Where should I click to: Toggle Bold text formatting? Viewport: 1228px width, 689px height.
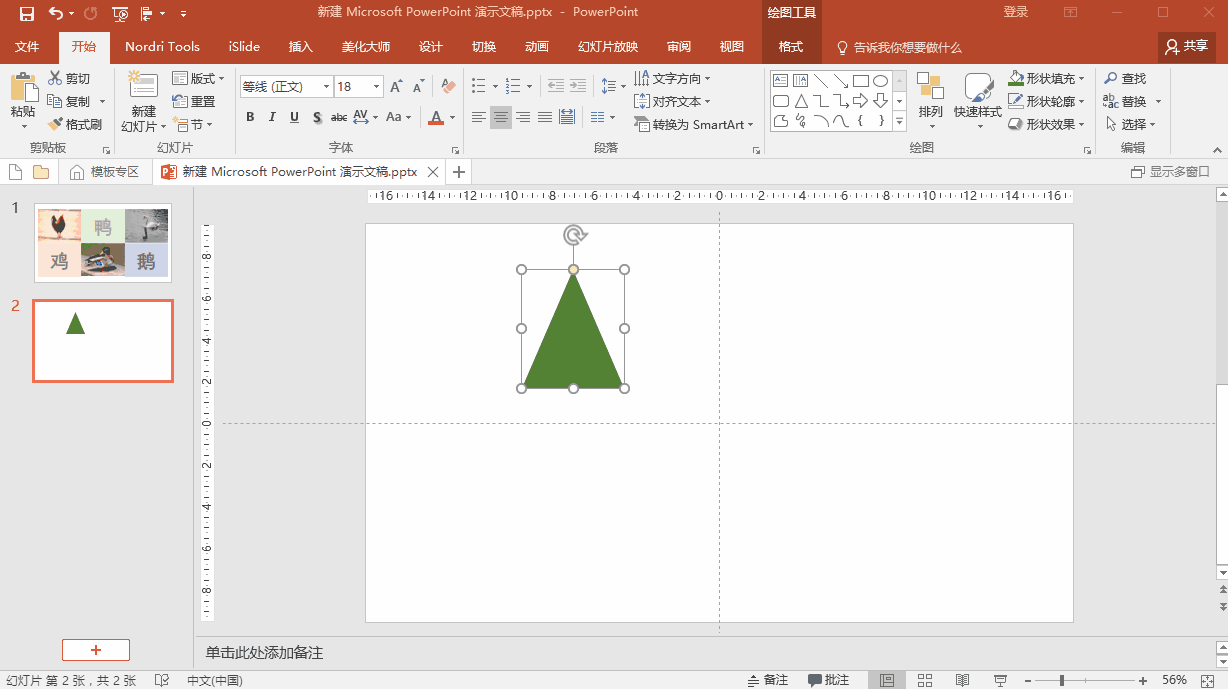(x=250, y=118)
